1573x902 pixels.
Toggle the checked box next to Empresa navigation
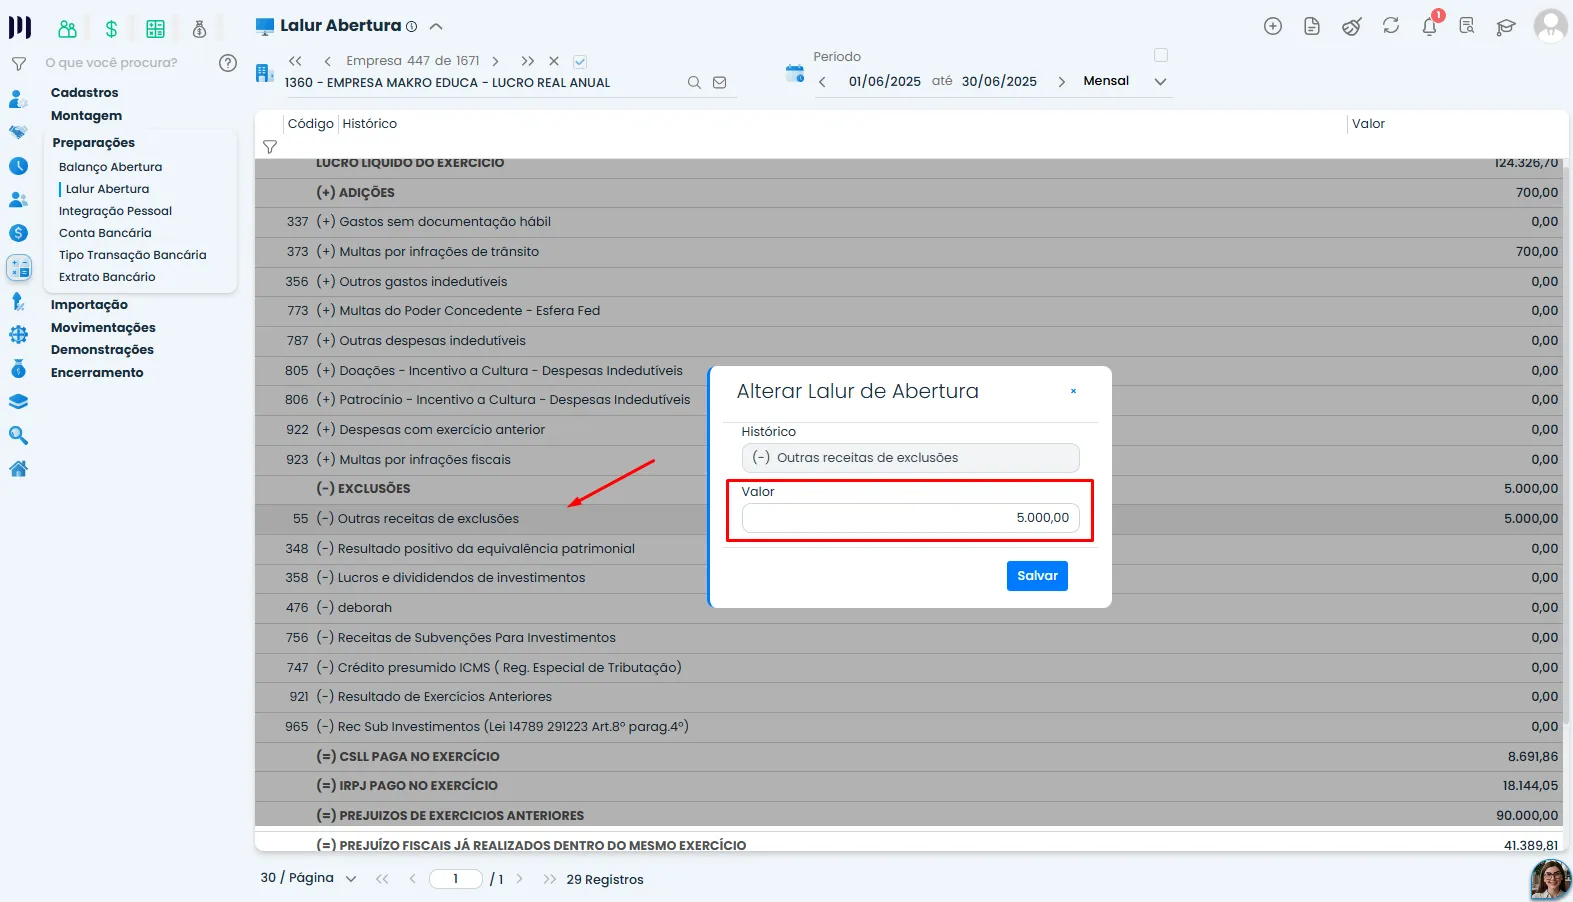(580, 61)
